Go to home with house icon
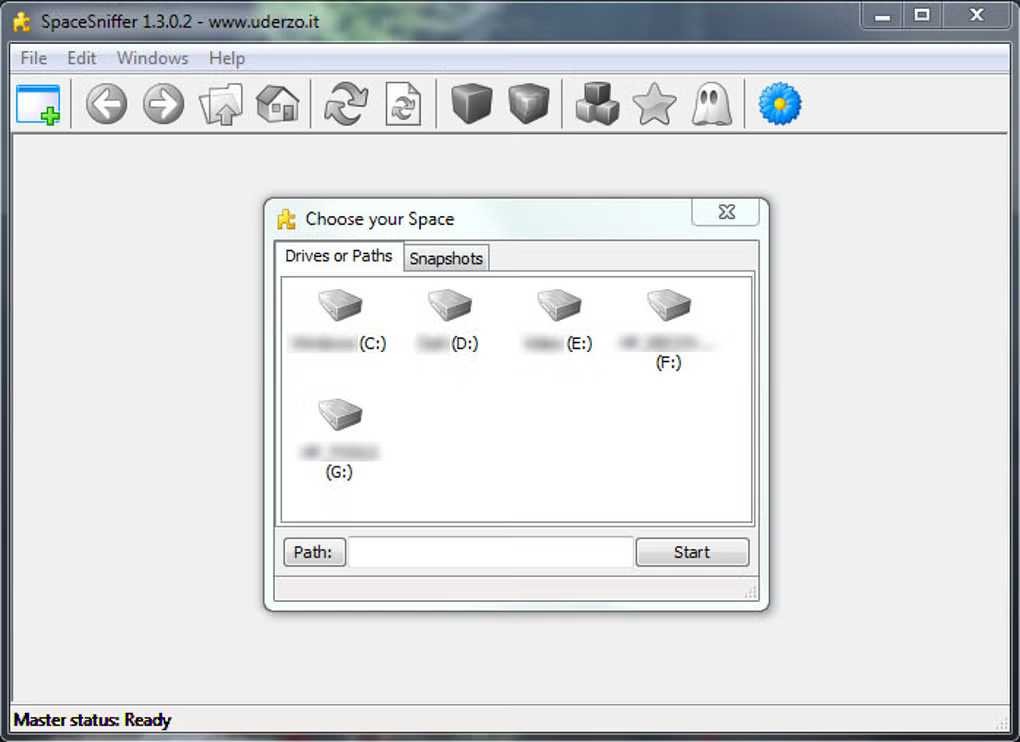Viewport: 1020px width, 742px height. point(278,104)
